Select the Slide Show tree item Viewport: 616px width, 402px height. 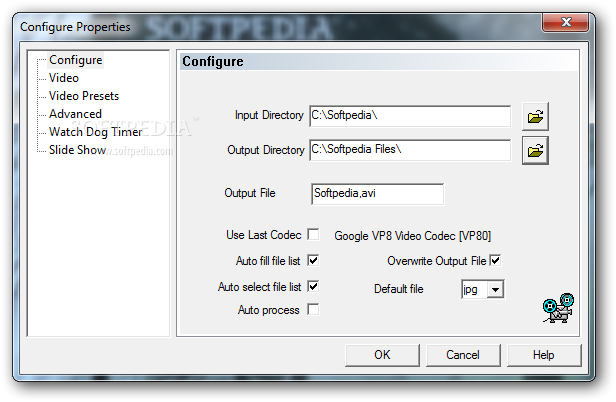pos(77,150)
